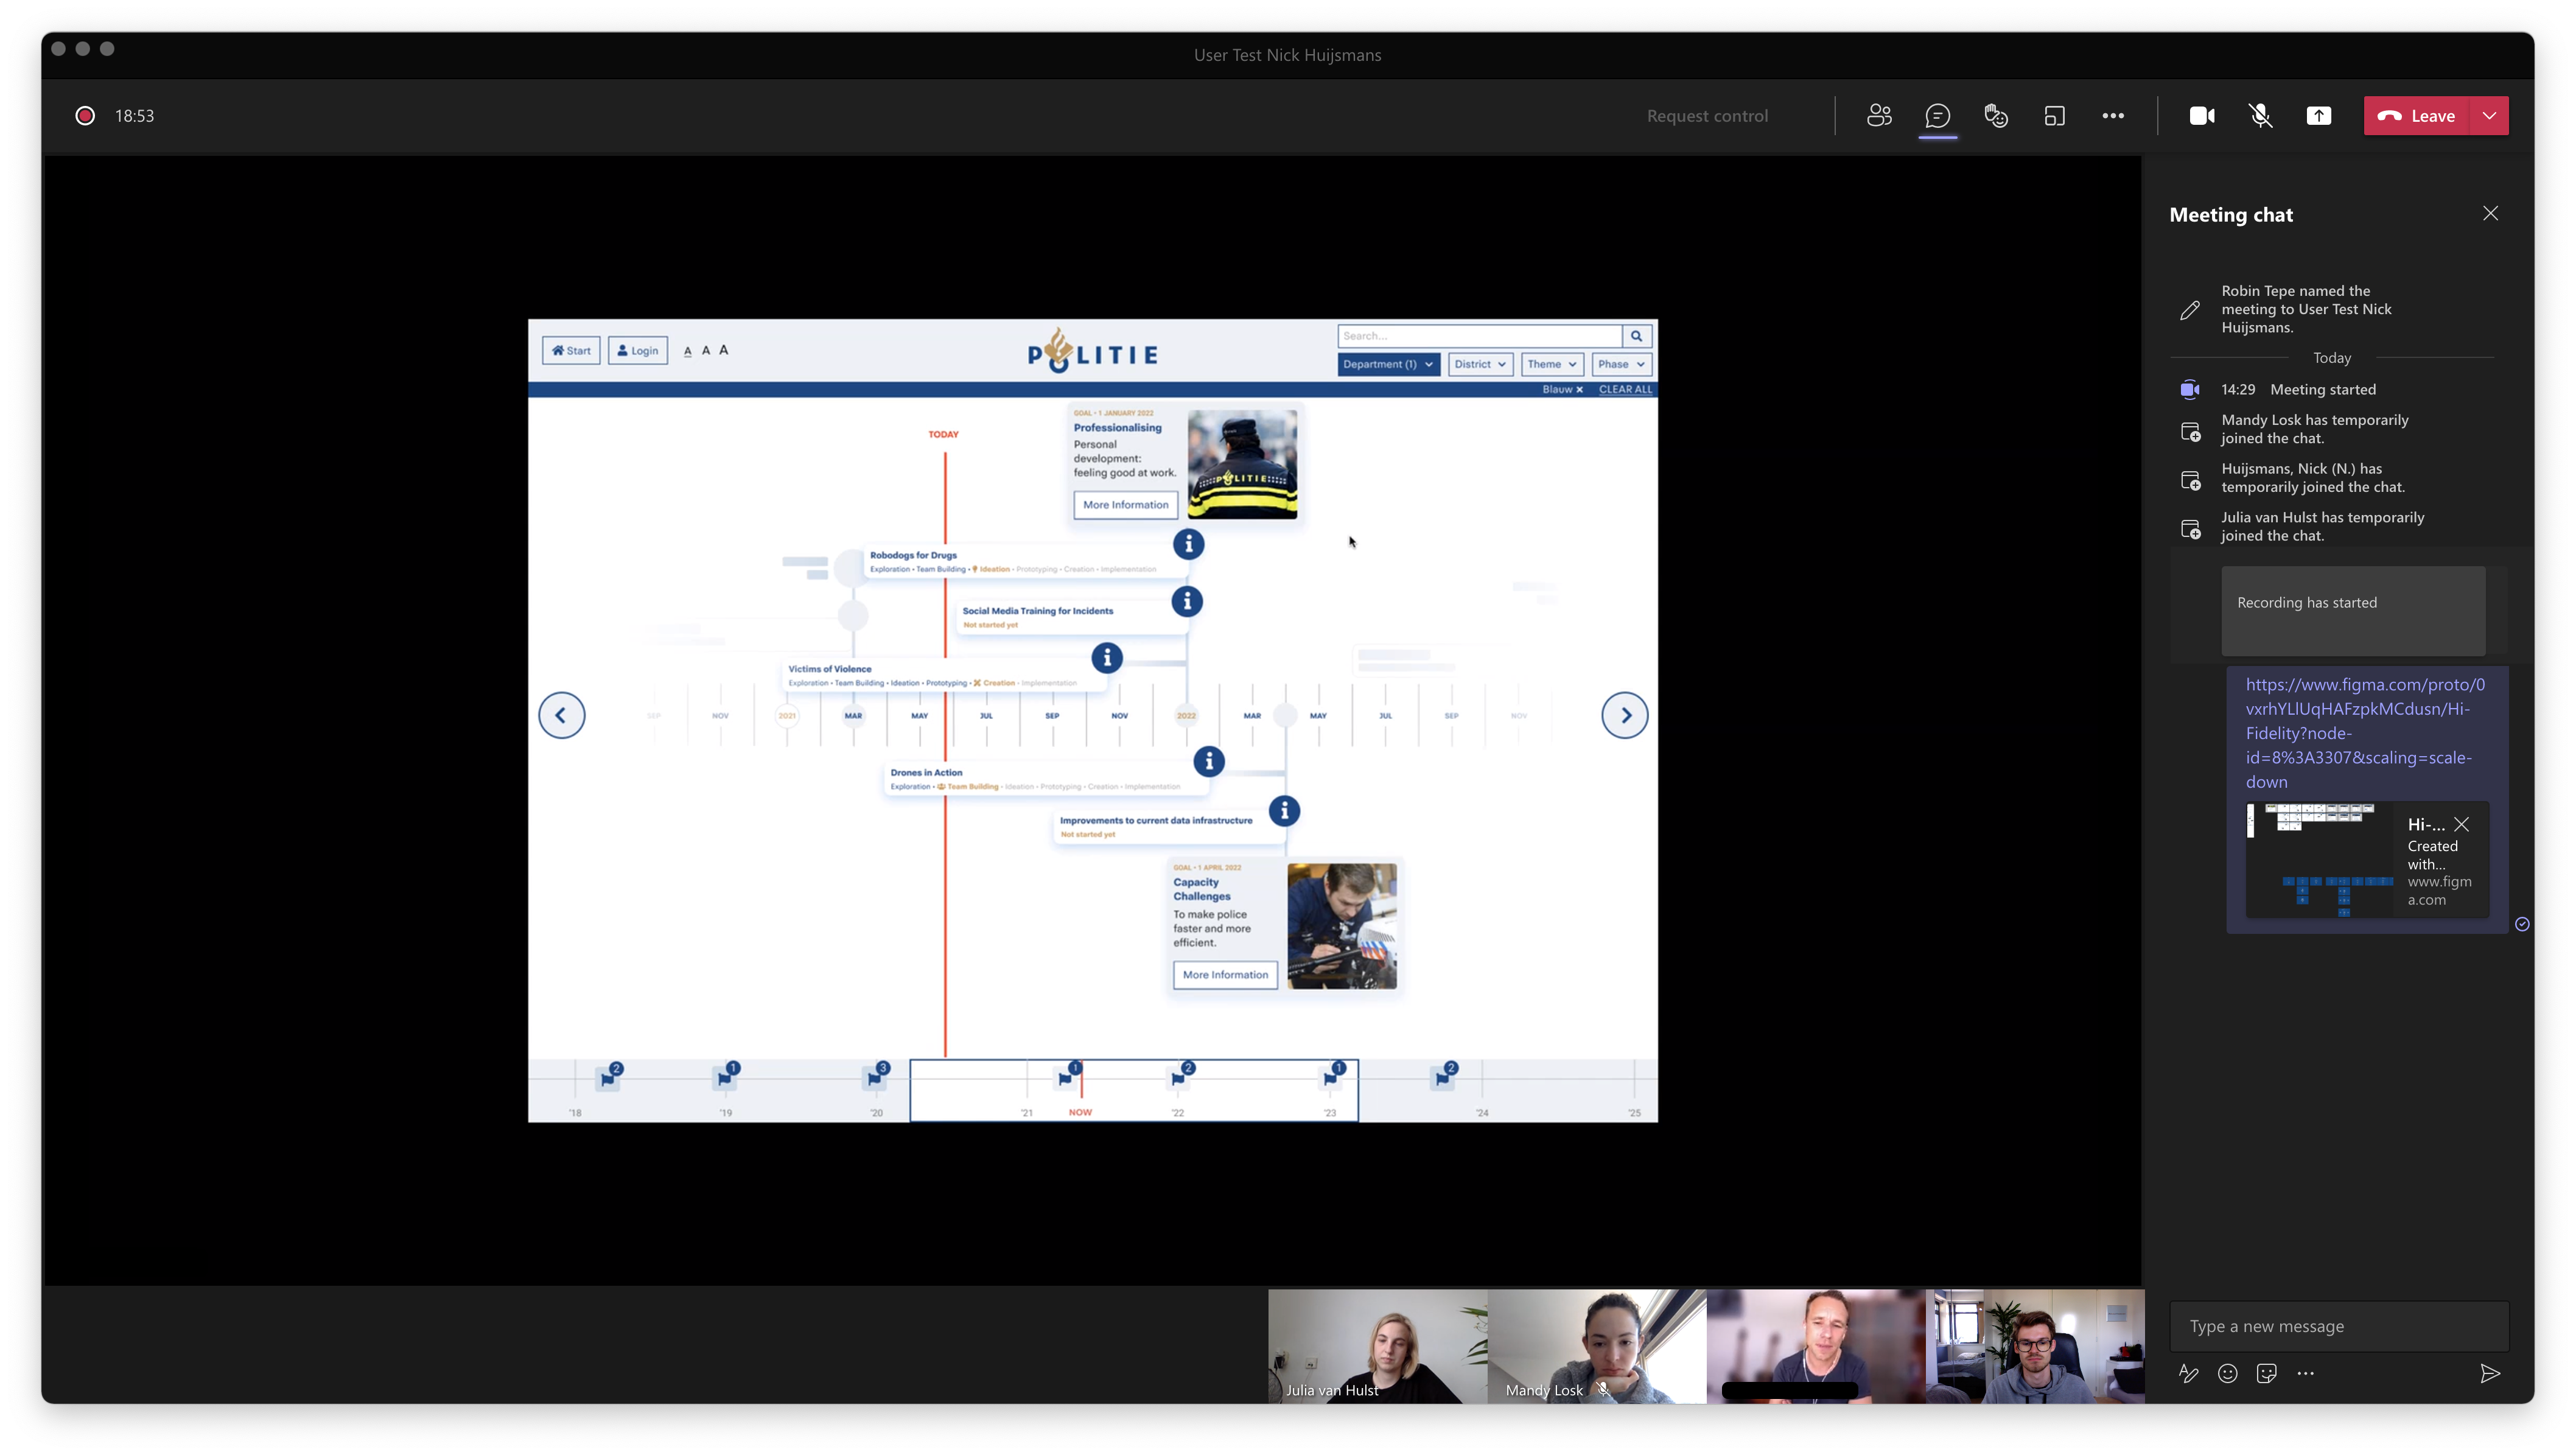The width and height of the screenshot is (2576, 1455).
Task: Send the chat message with arrow icon
Action: pyautogui.click(x=2490, y=1373)
